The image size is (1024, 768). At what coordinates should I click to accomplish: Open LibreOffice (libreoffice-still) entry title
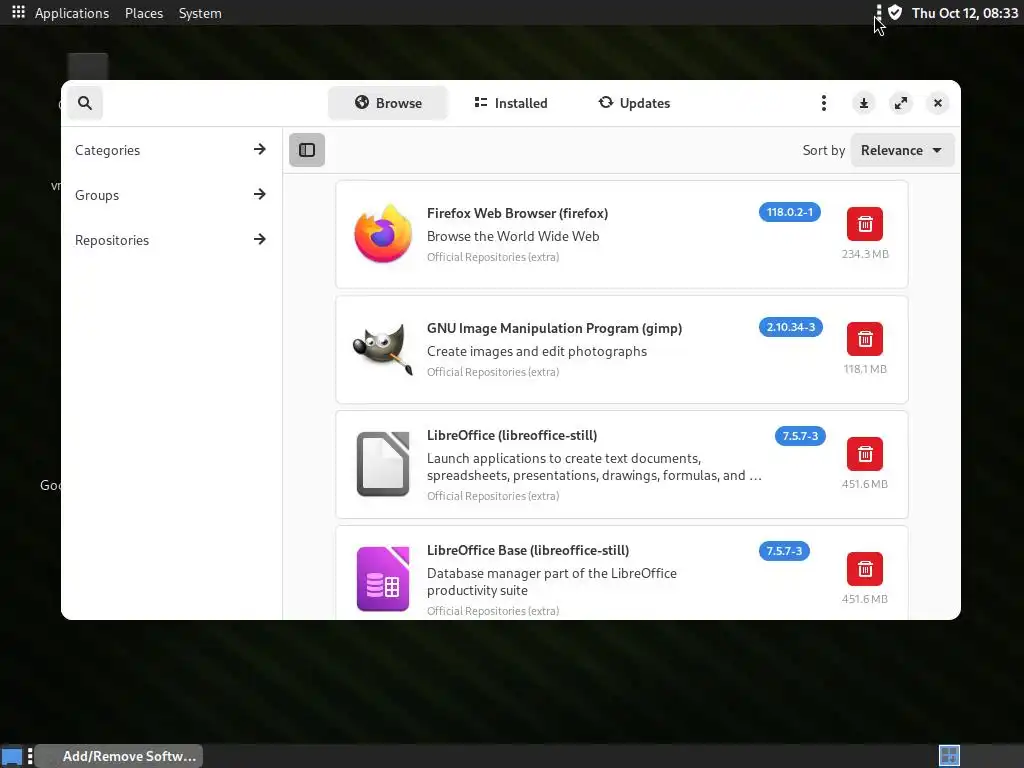click(x=512, y=436)
